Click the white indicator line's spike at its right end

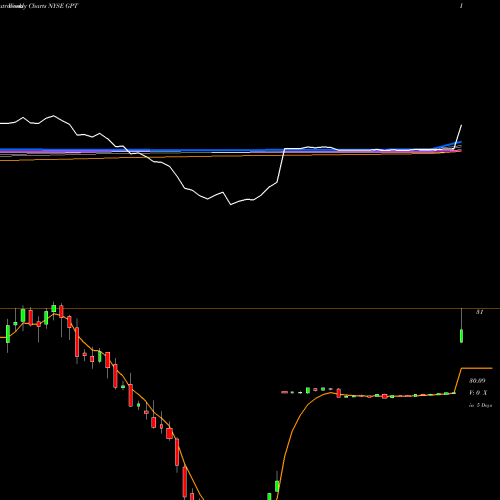pos(461,126)
